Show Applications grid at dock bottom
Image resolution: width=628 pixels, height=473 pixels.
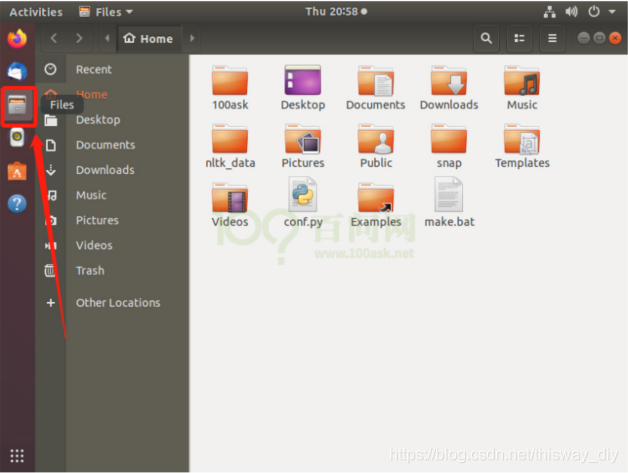pyautogui.click(x=17, y=456)
